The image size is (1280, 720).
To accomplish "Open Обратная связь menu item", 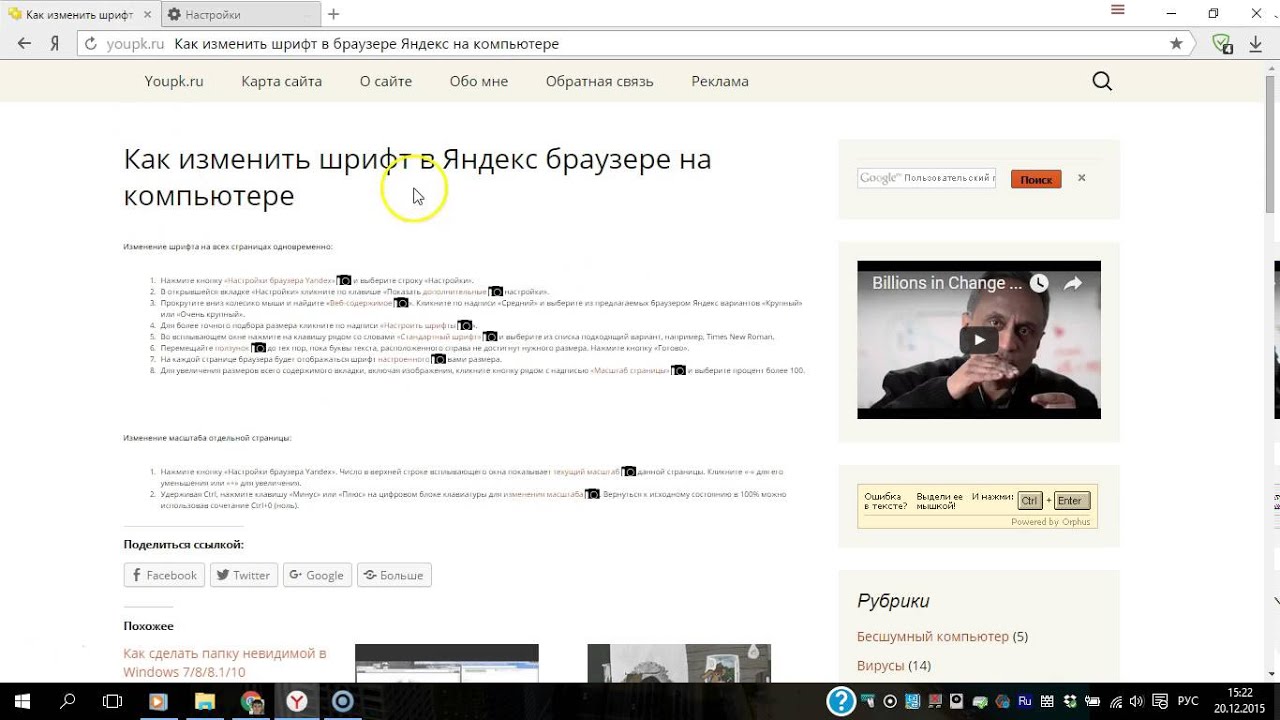I will click(x=599, y=81).
